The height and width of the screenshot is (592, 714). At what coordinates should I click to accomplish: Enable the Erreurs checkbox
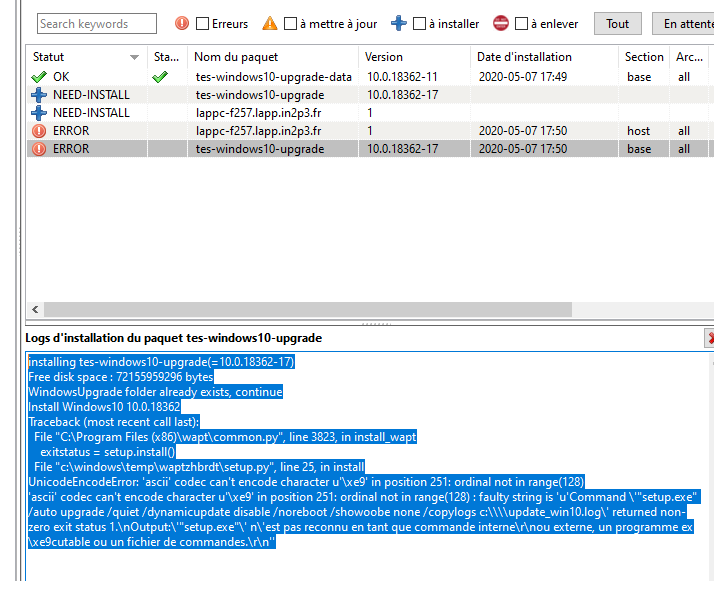(x=202, y=24)
